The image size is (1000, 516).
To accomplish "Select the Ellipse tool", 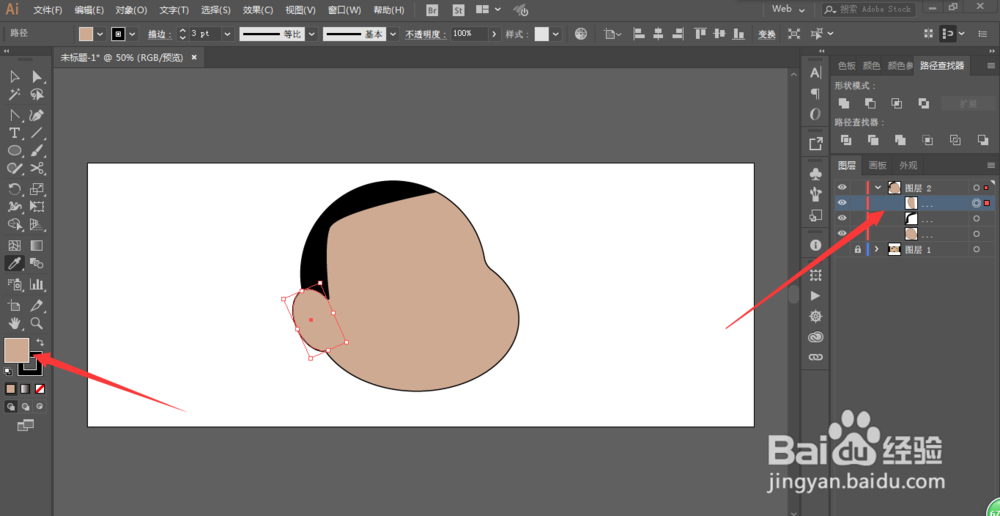I will [14, 151].
